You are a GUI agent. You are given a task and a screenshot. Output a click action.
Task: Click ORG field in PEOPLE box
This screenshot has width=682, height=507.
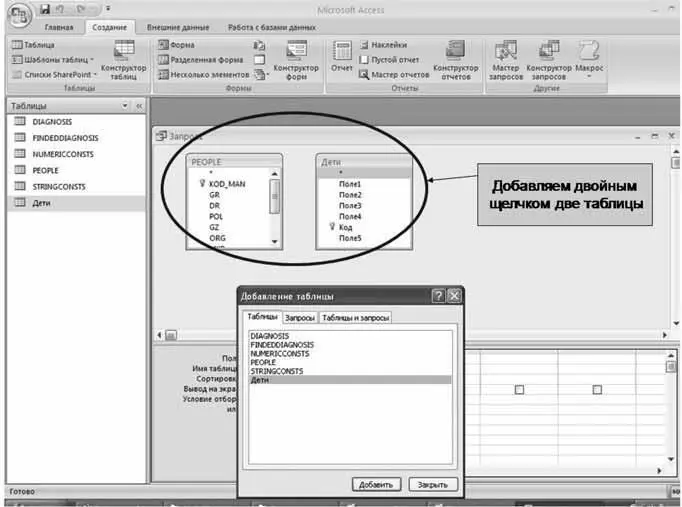[217, 238]
